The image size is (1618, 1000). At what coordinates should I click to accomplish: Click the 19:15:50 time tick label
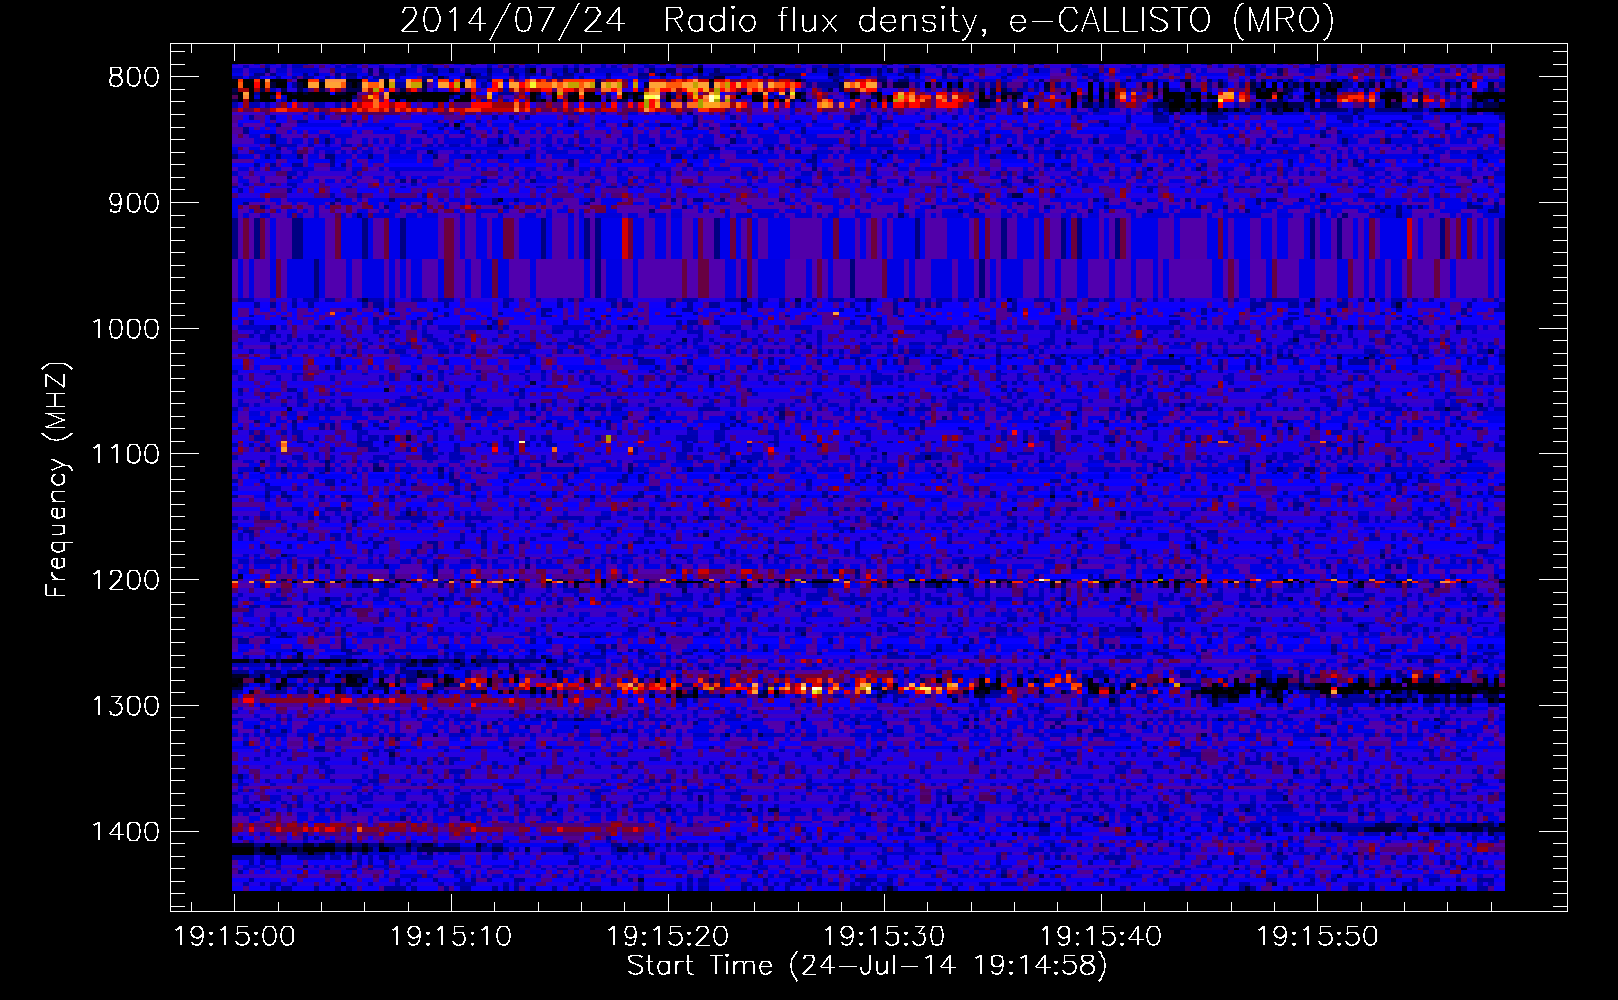point(1317,937)
